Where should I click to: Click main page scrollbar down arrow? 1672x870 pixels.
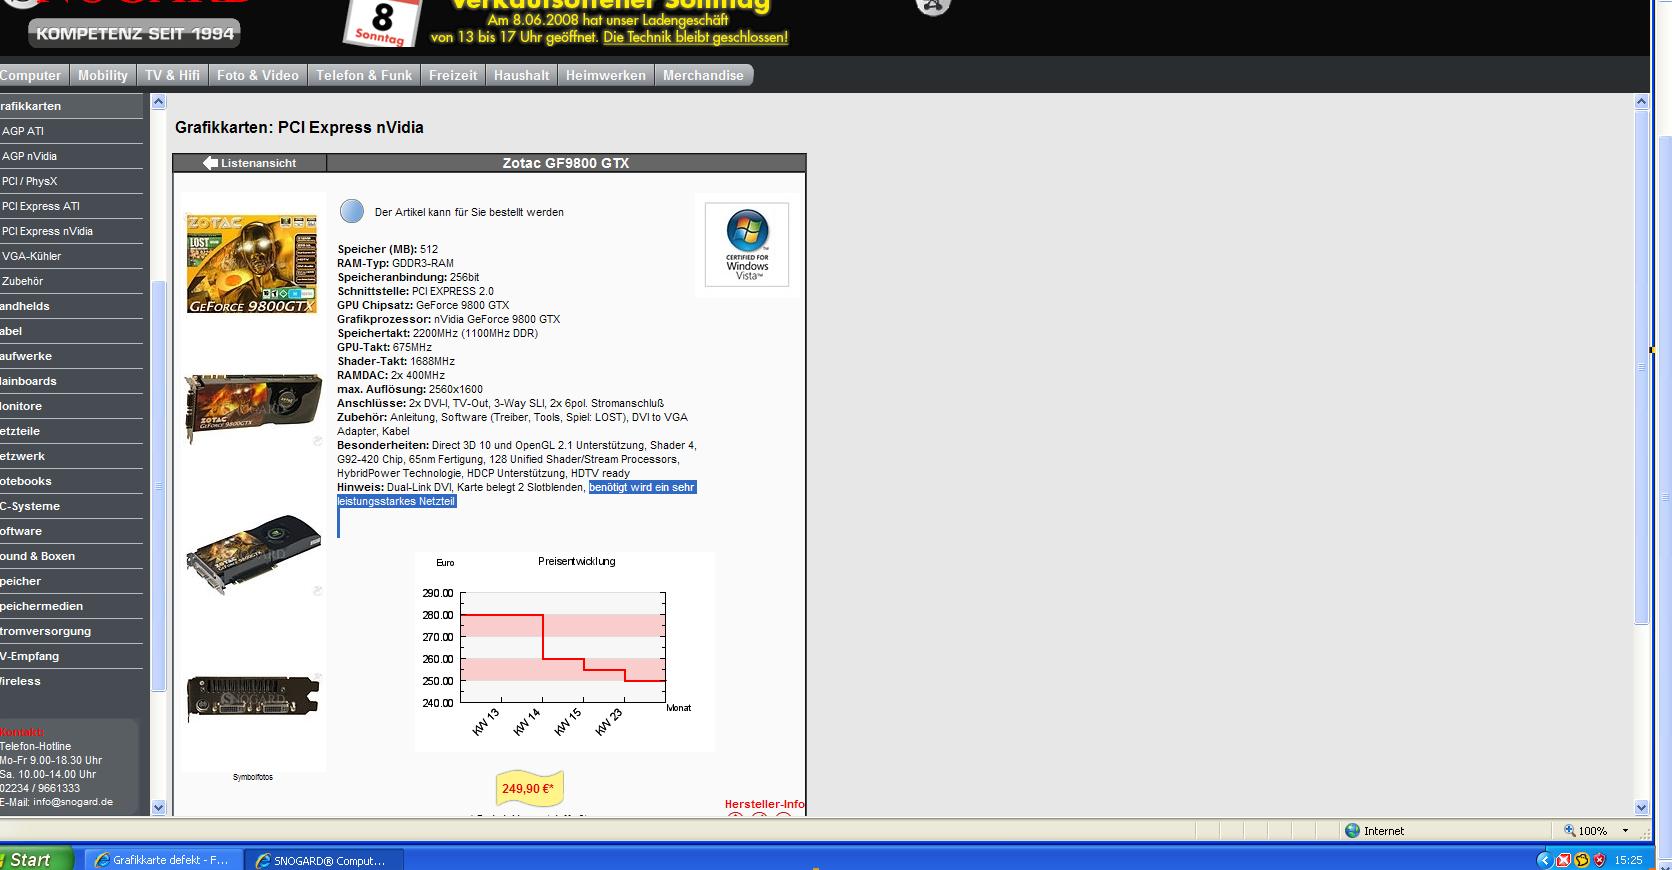[x=1641, y=807]
